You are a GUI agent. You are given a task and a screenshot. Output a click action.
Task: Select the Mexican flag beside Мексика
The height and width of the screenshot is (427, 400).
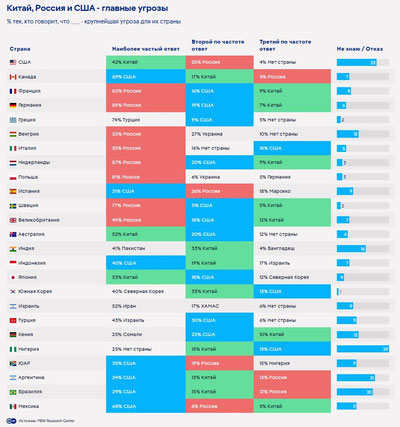tap(13, 406)
